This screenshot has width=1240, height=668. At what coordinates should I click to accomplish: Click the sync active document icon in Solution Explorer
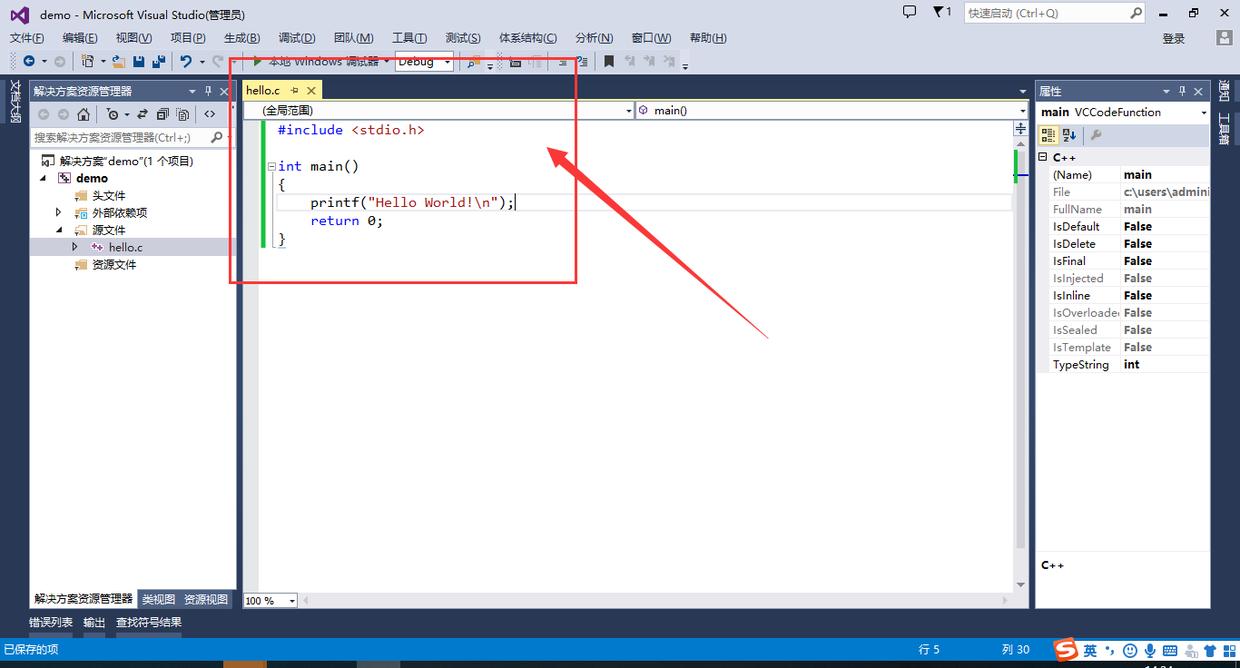141,114
